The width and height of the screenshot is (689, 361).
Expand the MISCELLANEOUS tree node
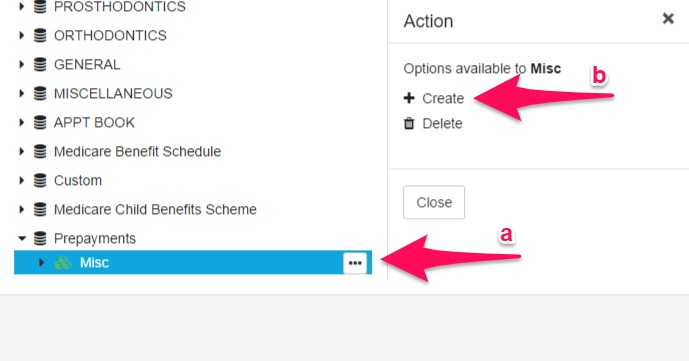22,94
